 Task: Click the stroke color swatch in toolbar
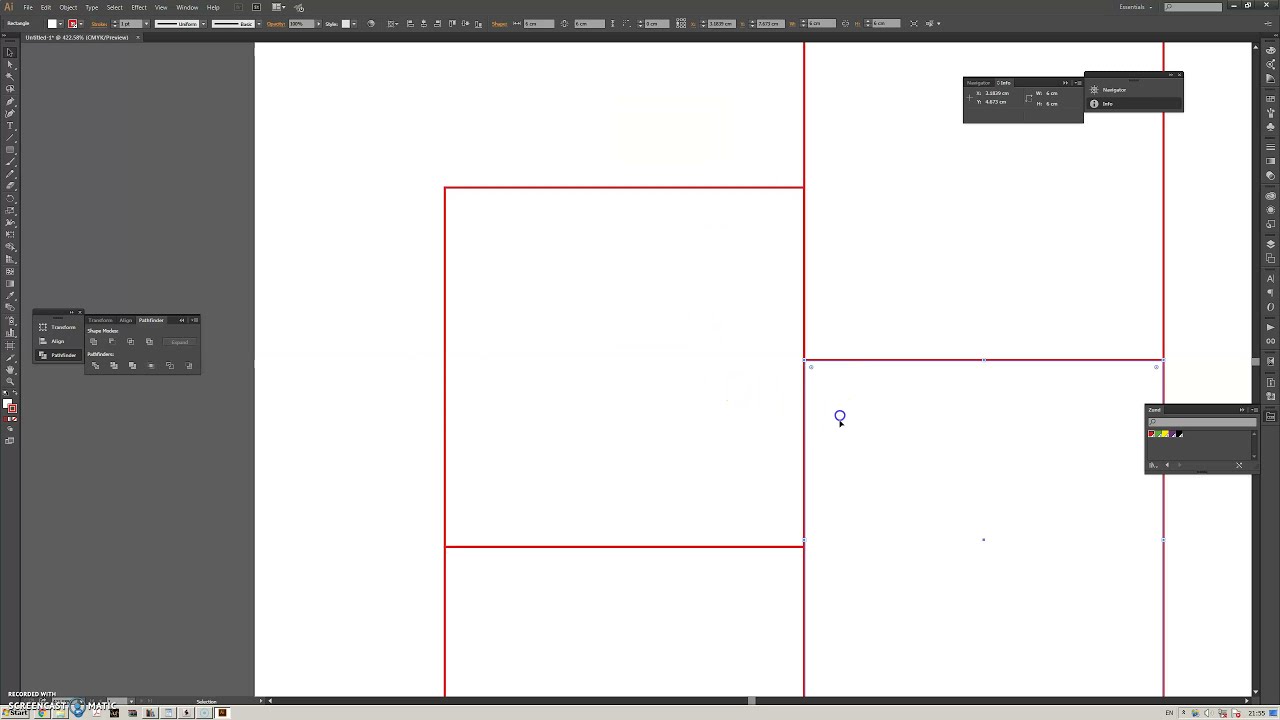12,408
